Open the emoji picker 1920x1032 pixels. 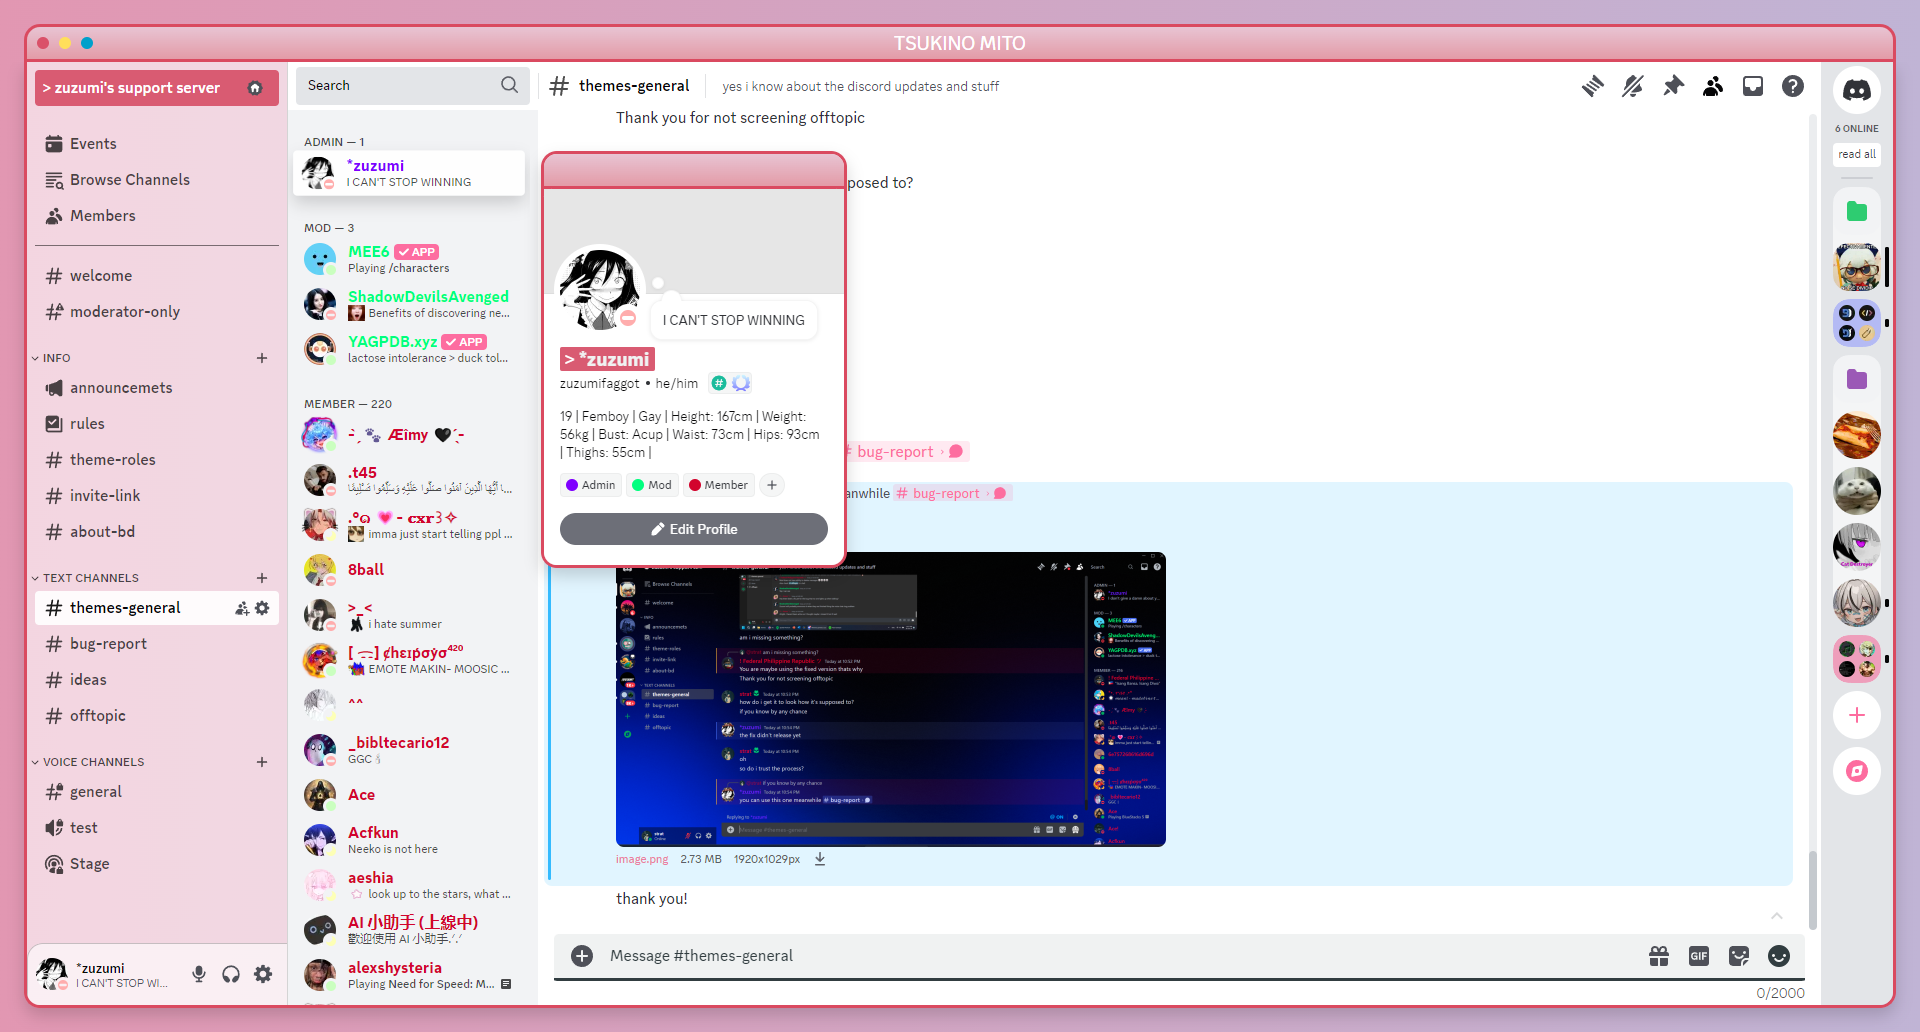pyautogui.click(x=1779, y=956)
